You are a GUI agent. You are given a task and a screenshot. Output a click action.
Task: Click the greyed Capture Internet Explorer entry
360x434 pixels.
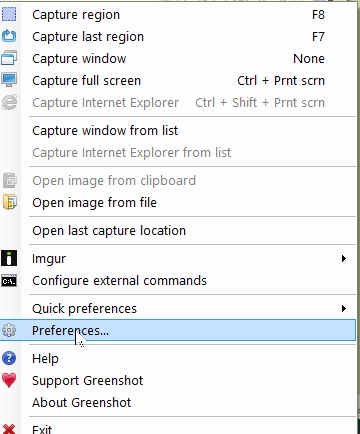pyautogui.click(x=178, y=103)
